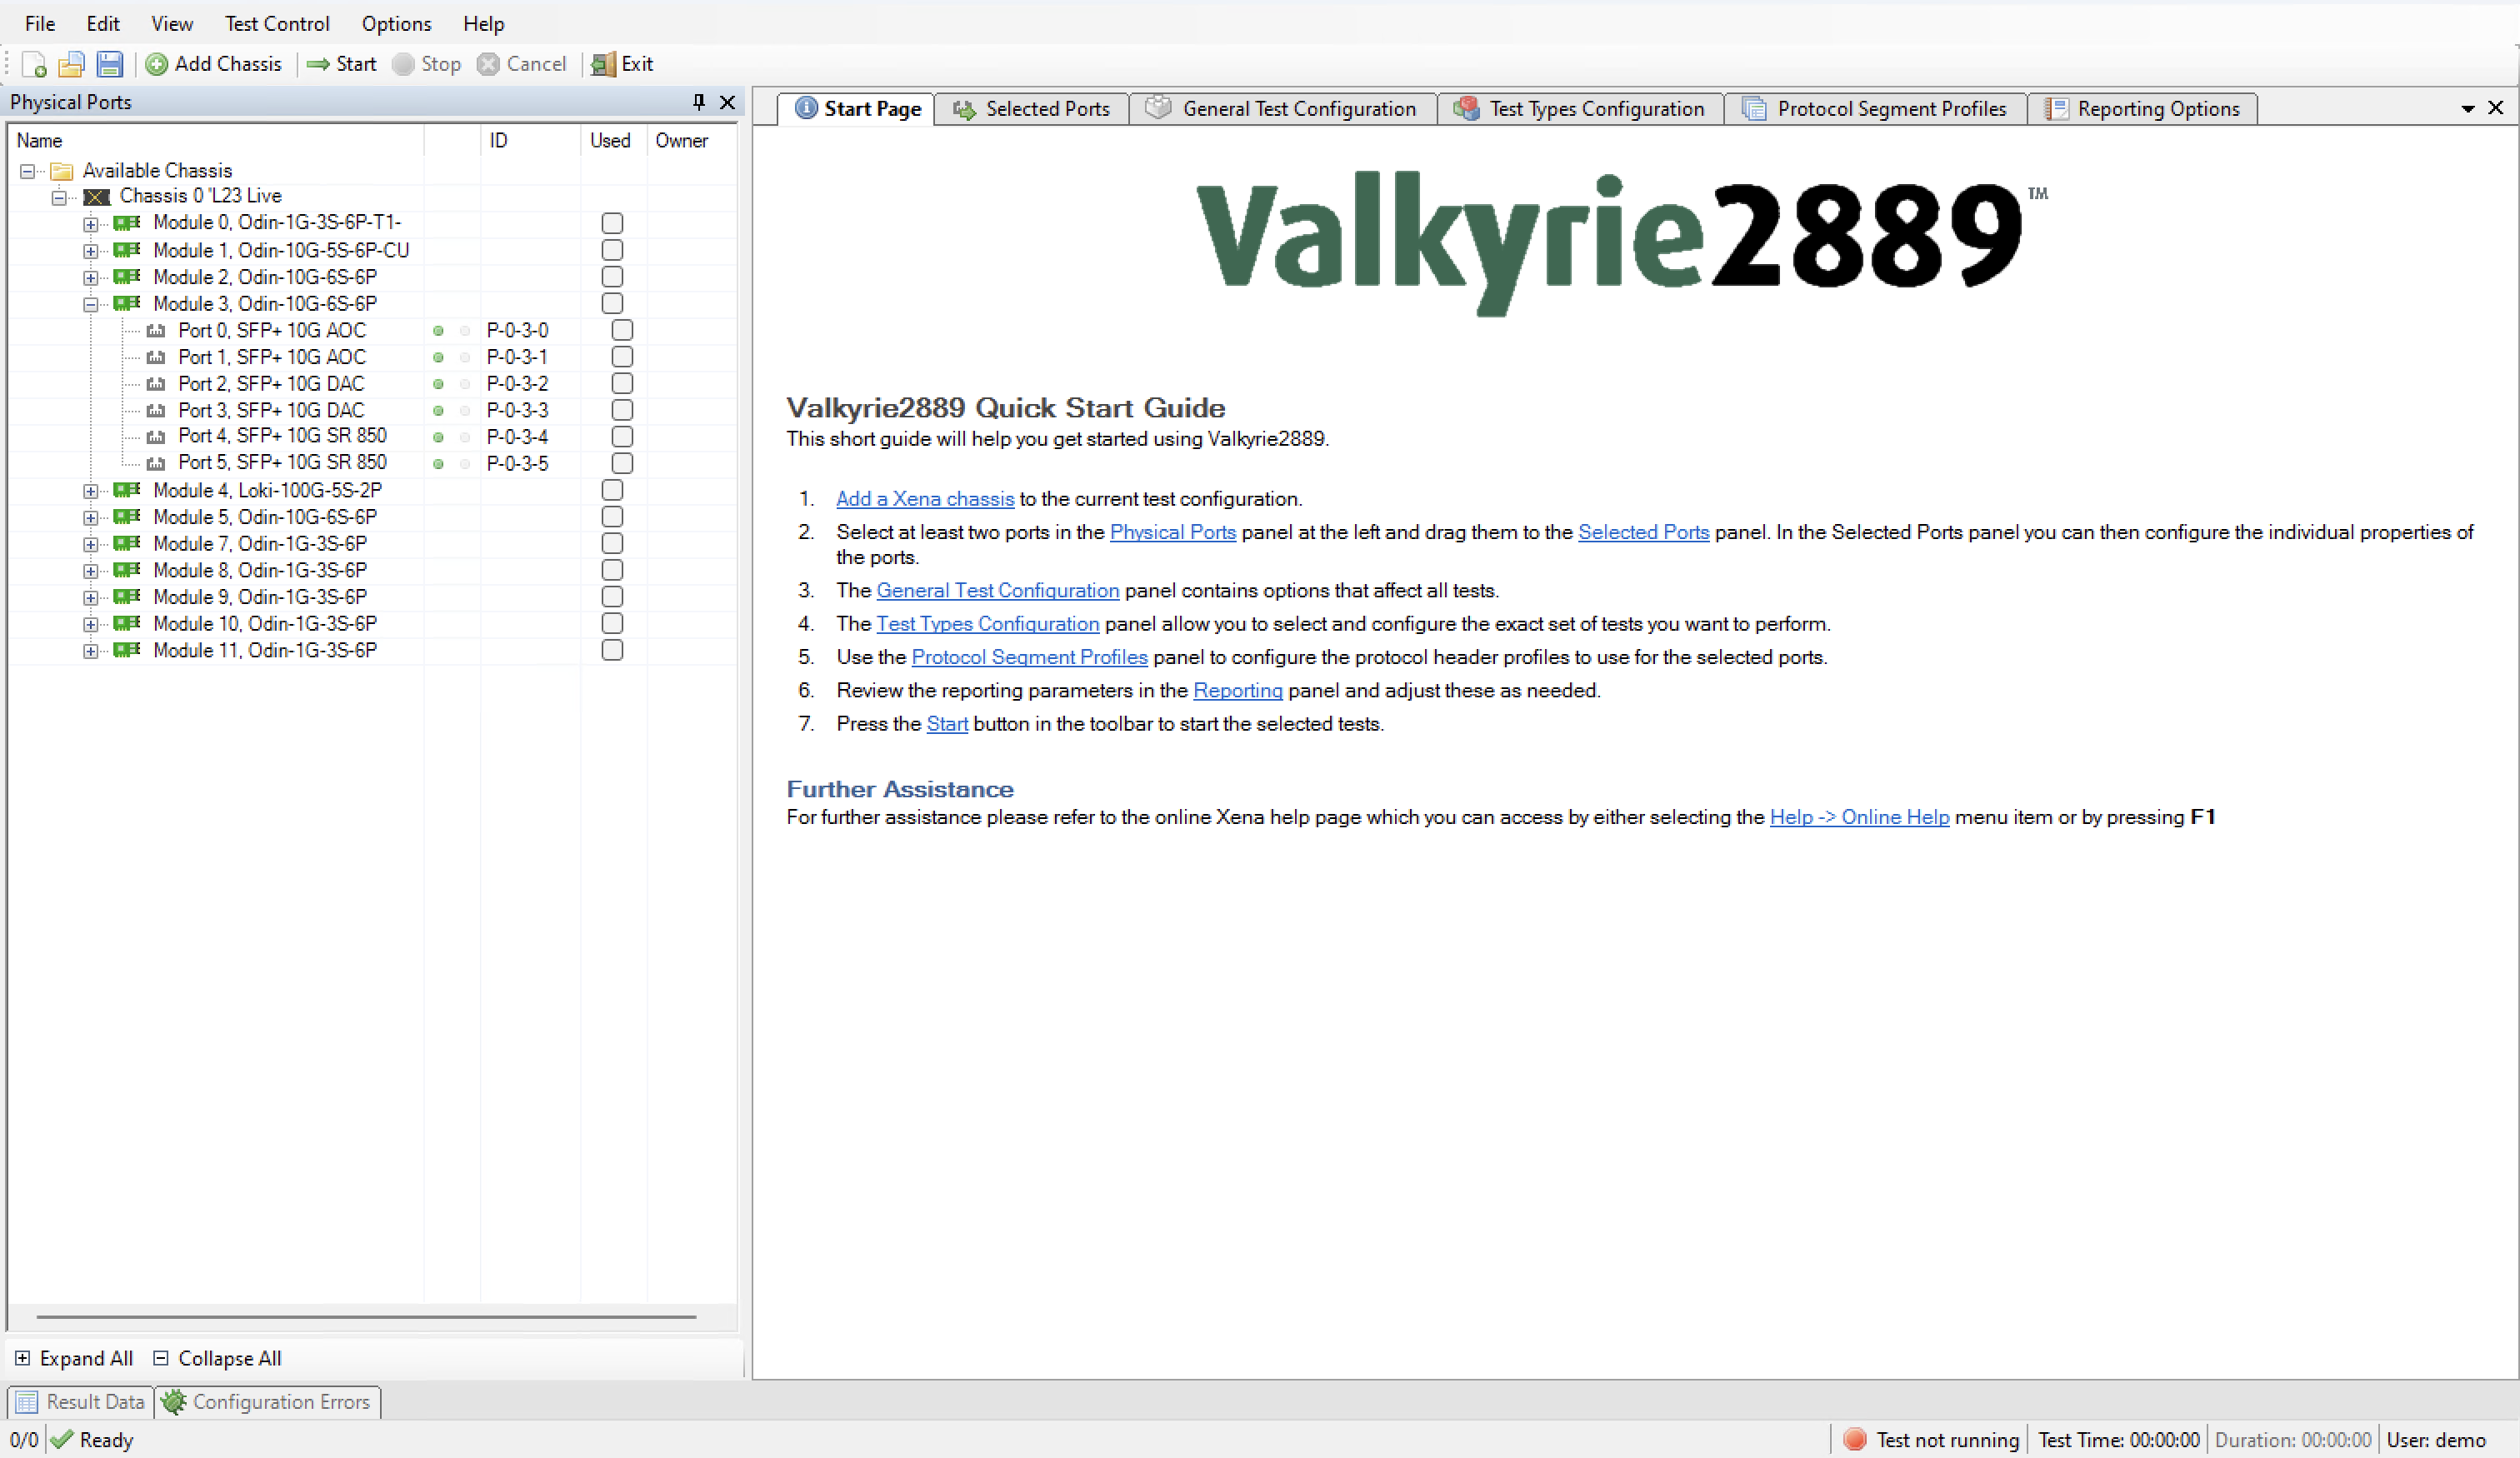Click the Physical Ports link in step 2

coord(1173,532)
